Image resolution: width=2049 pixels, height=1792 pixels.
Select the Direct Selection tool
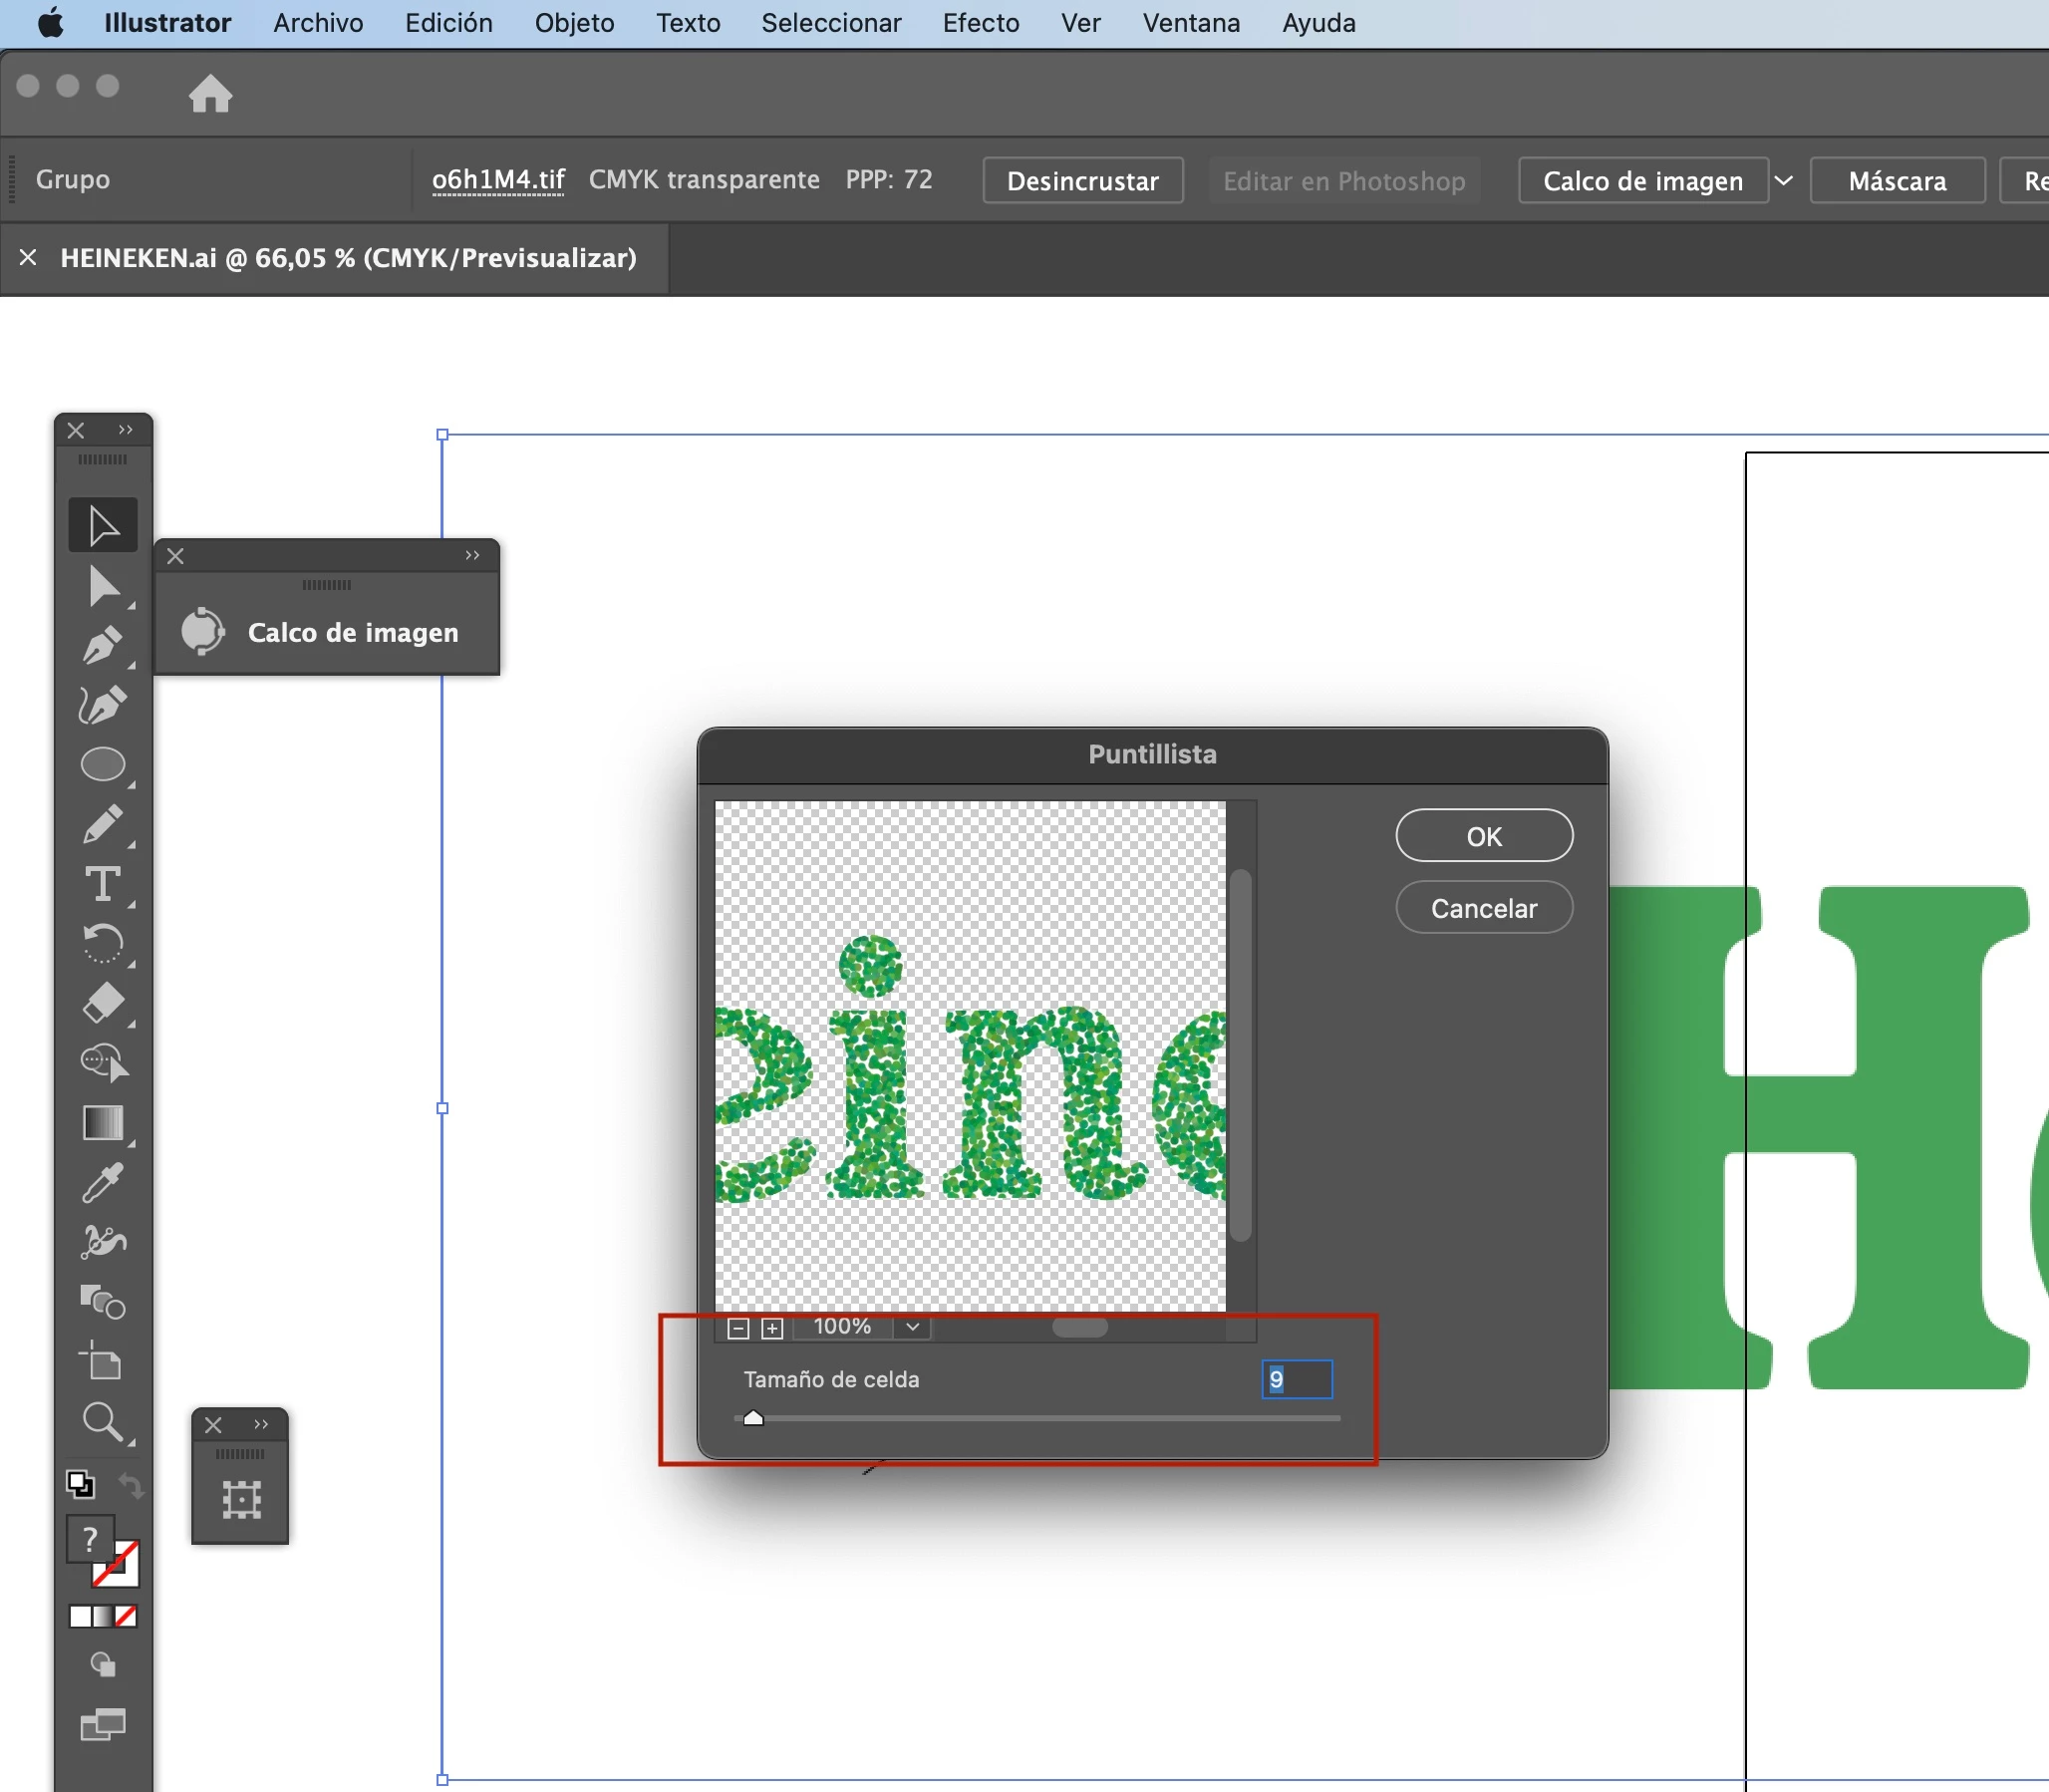pos(102,586)
